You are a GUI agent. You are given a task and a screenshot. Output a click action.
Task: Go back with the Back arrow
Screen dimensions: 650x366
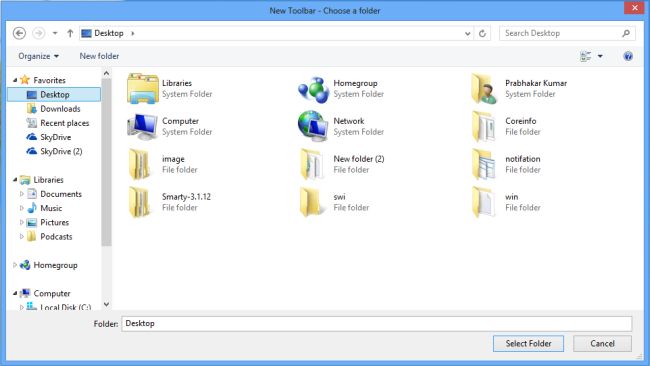coord(19,33)
